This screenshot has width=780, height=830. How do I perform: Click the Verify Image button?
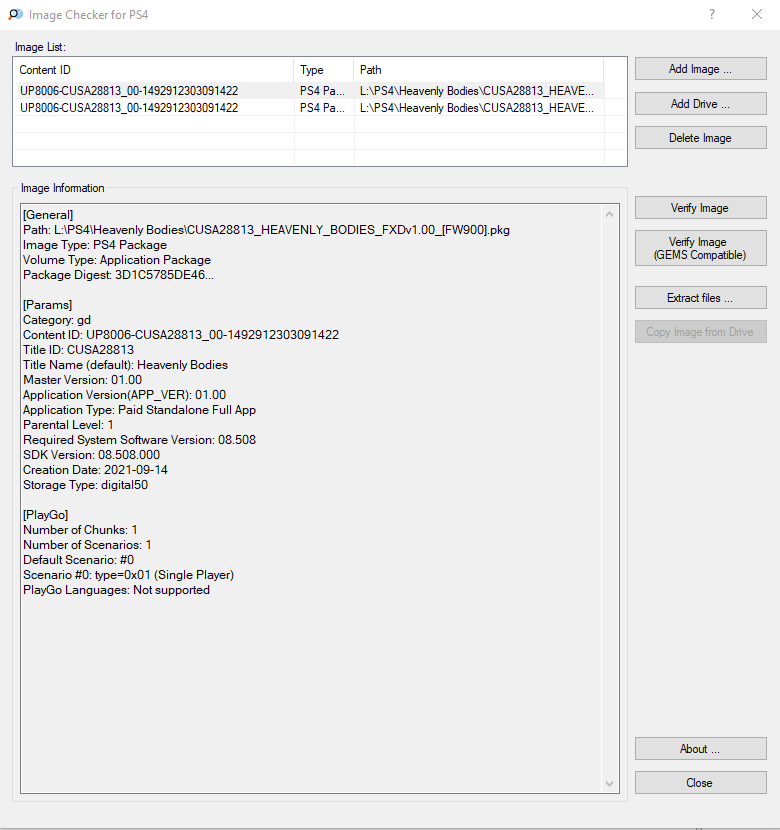[700, 208]
